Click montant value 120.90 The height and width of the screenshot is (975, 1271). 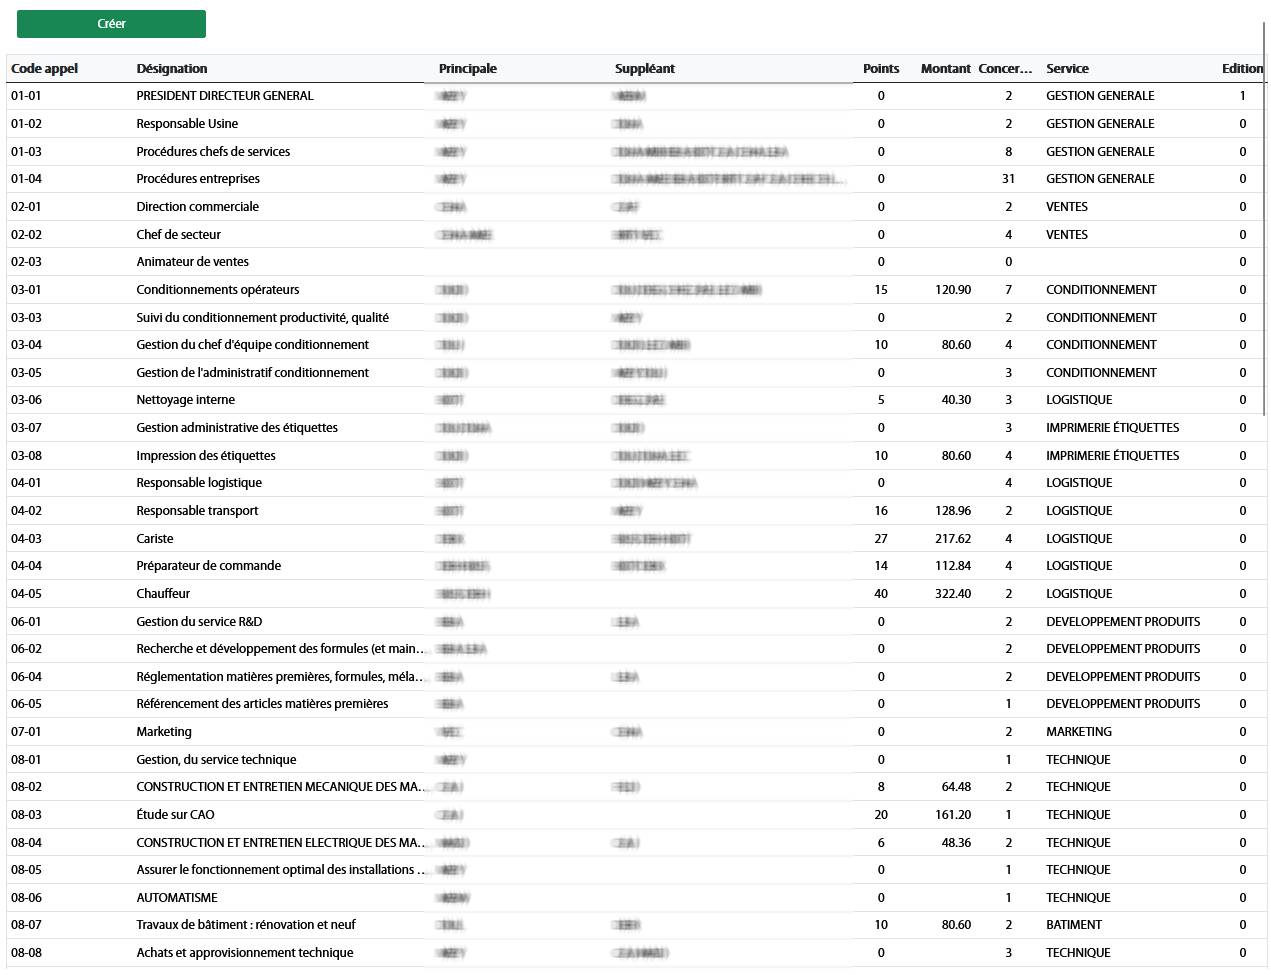953,290
